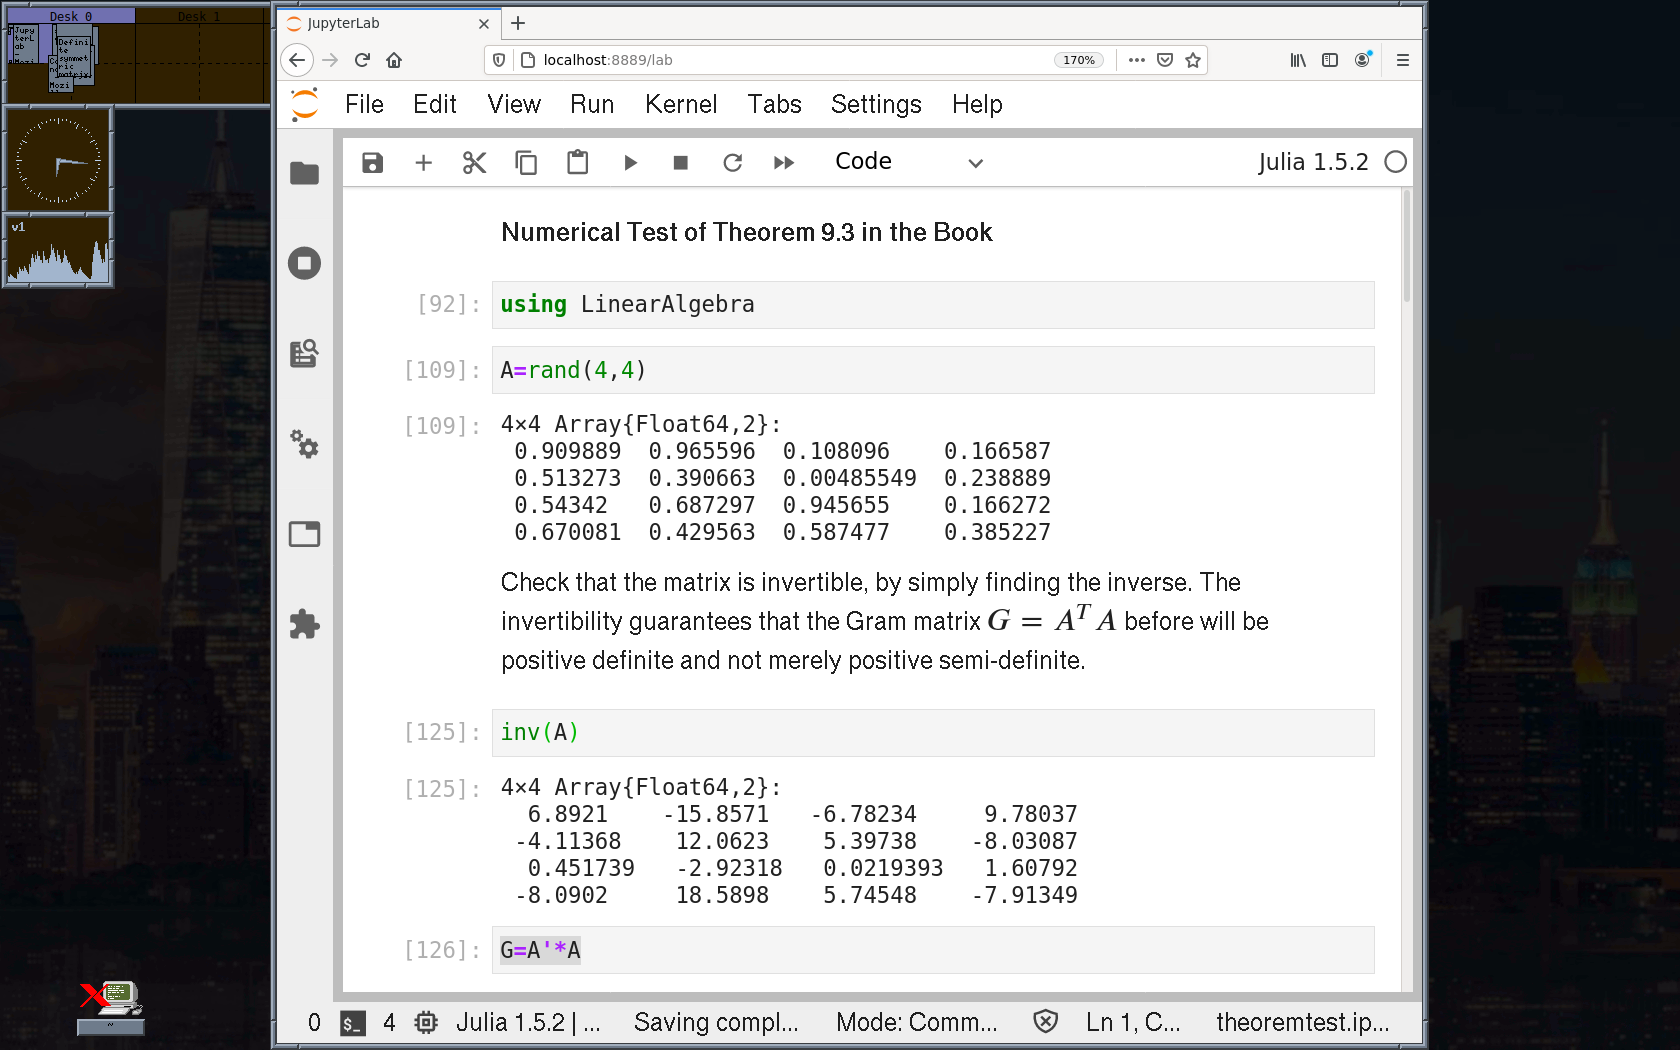The width and height of the screenshot is (1680, 1050).
Task: Open a new browser tab
Action: [x=518, y=23]
